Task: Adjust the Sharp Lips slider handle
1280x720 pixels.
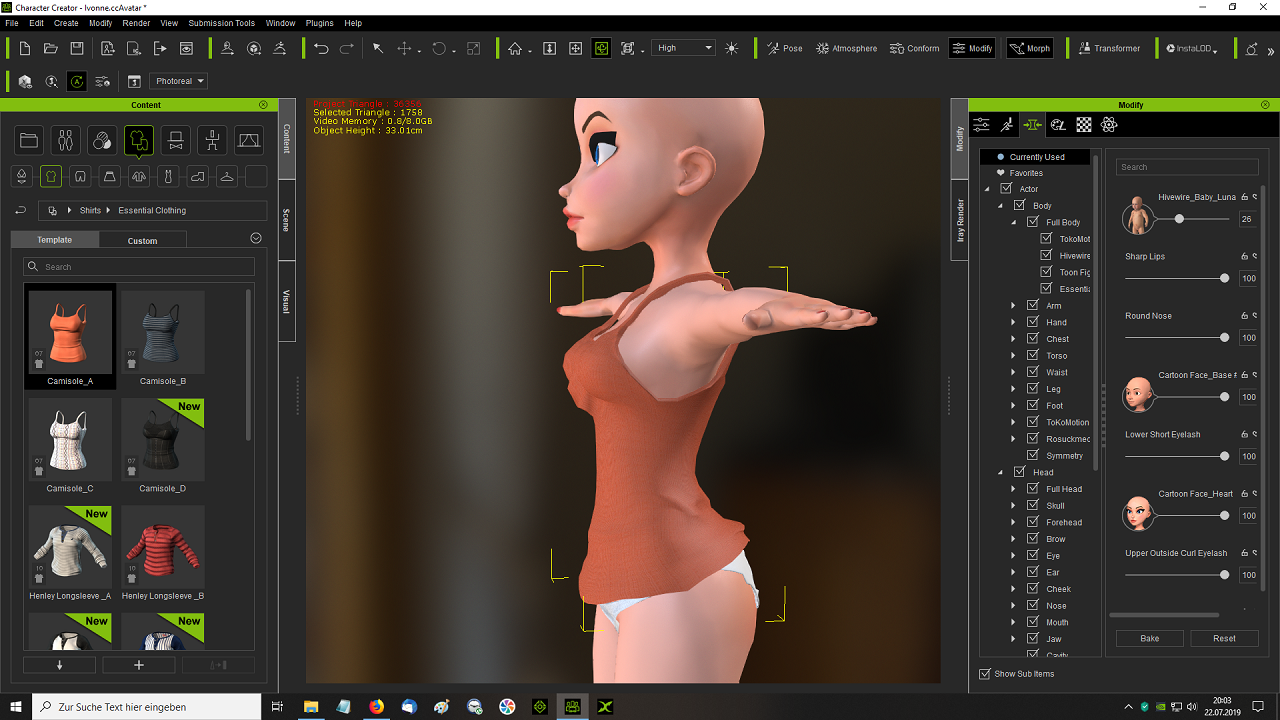Action: point(1224,278)
